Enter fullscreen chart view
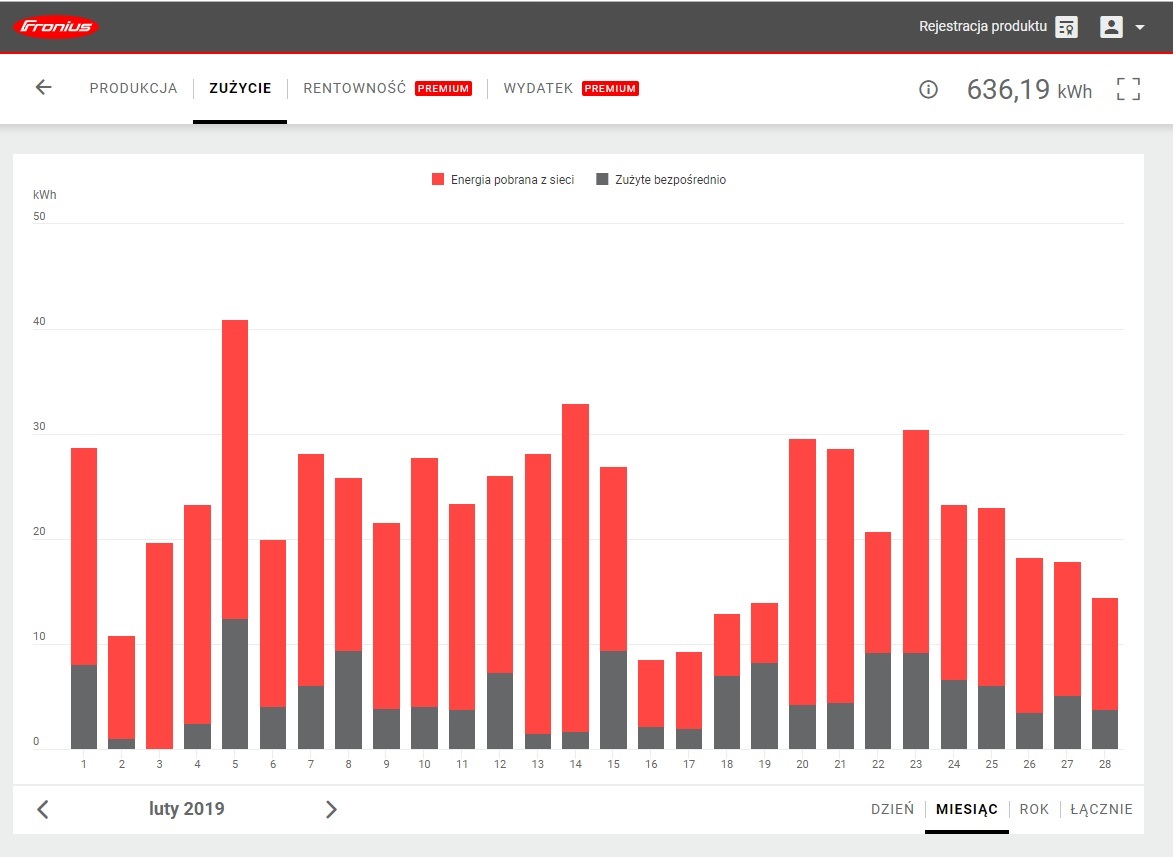This screenshot has width=1173, height=857. tap(1128, 89)
